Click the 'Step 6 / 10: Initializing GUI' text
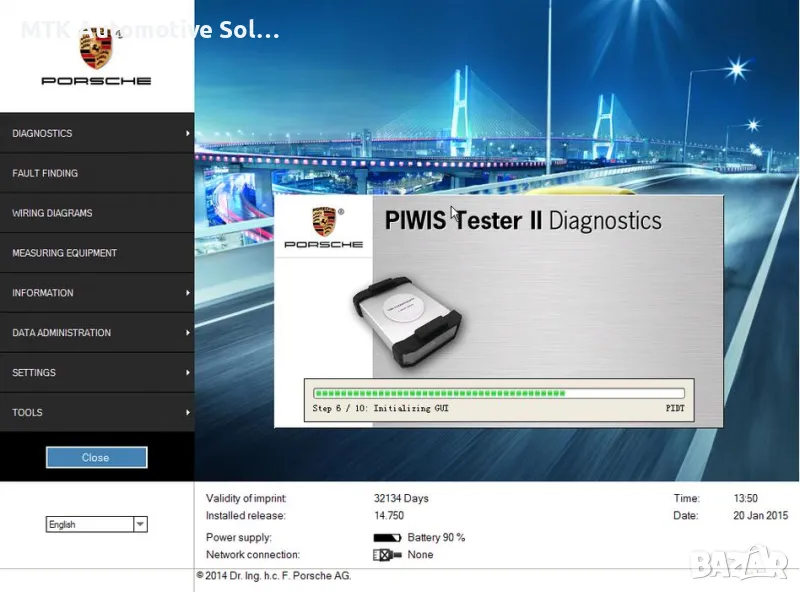Viewport: 800px width, 592px height. tap(381, 408)
